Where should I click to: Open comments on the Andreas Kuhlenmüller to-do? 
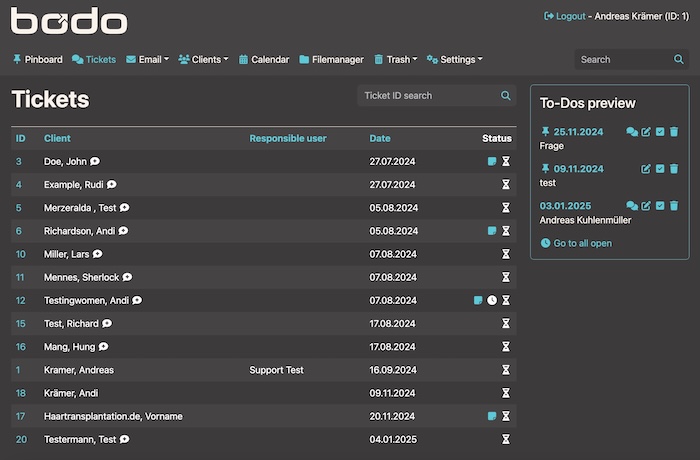tap(632, 206)
